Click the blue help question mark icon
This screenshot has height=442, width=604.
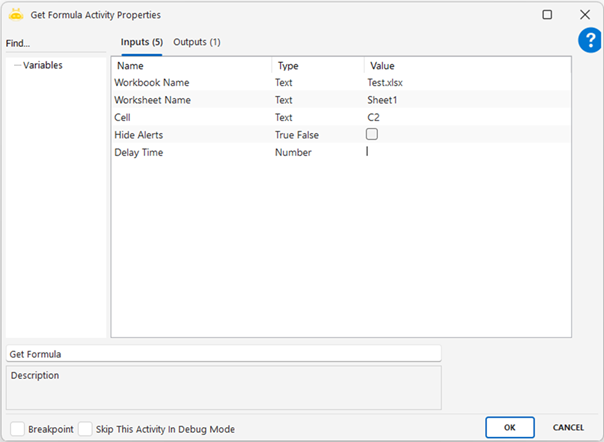(x=589, y=40)
